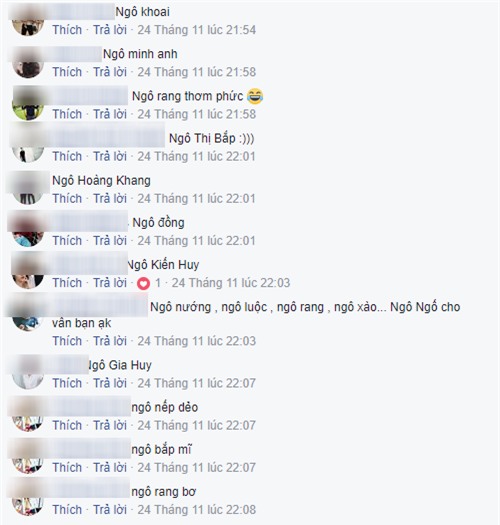Viewport: 500px width, 525px height.
Task: Like the Ngô Kiến Huy comment
Action: pyautogui.click(x=67, y=283)
